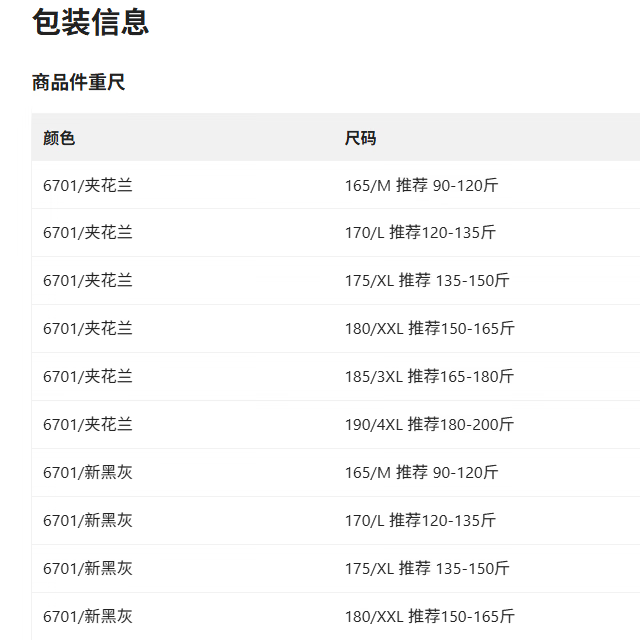Select the 165/M size cell for 夹花兰

[421, 185]
